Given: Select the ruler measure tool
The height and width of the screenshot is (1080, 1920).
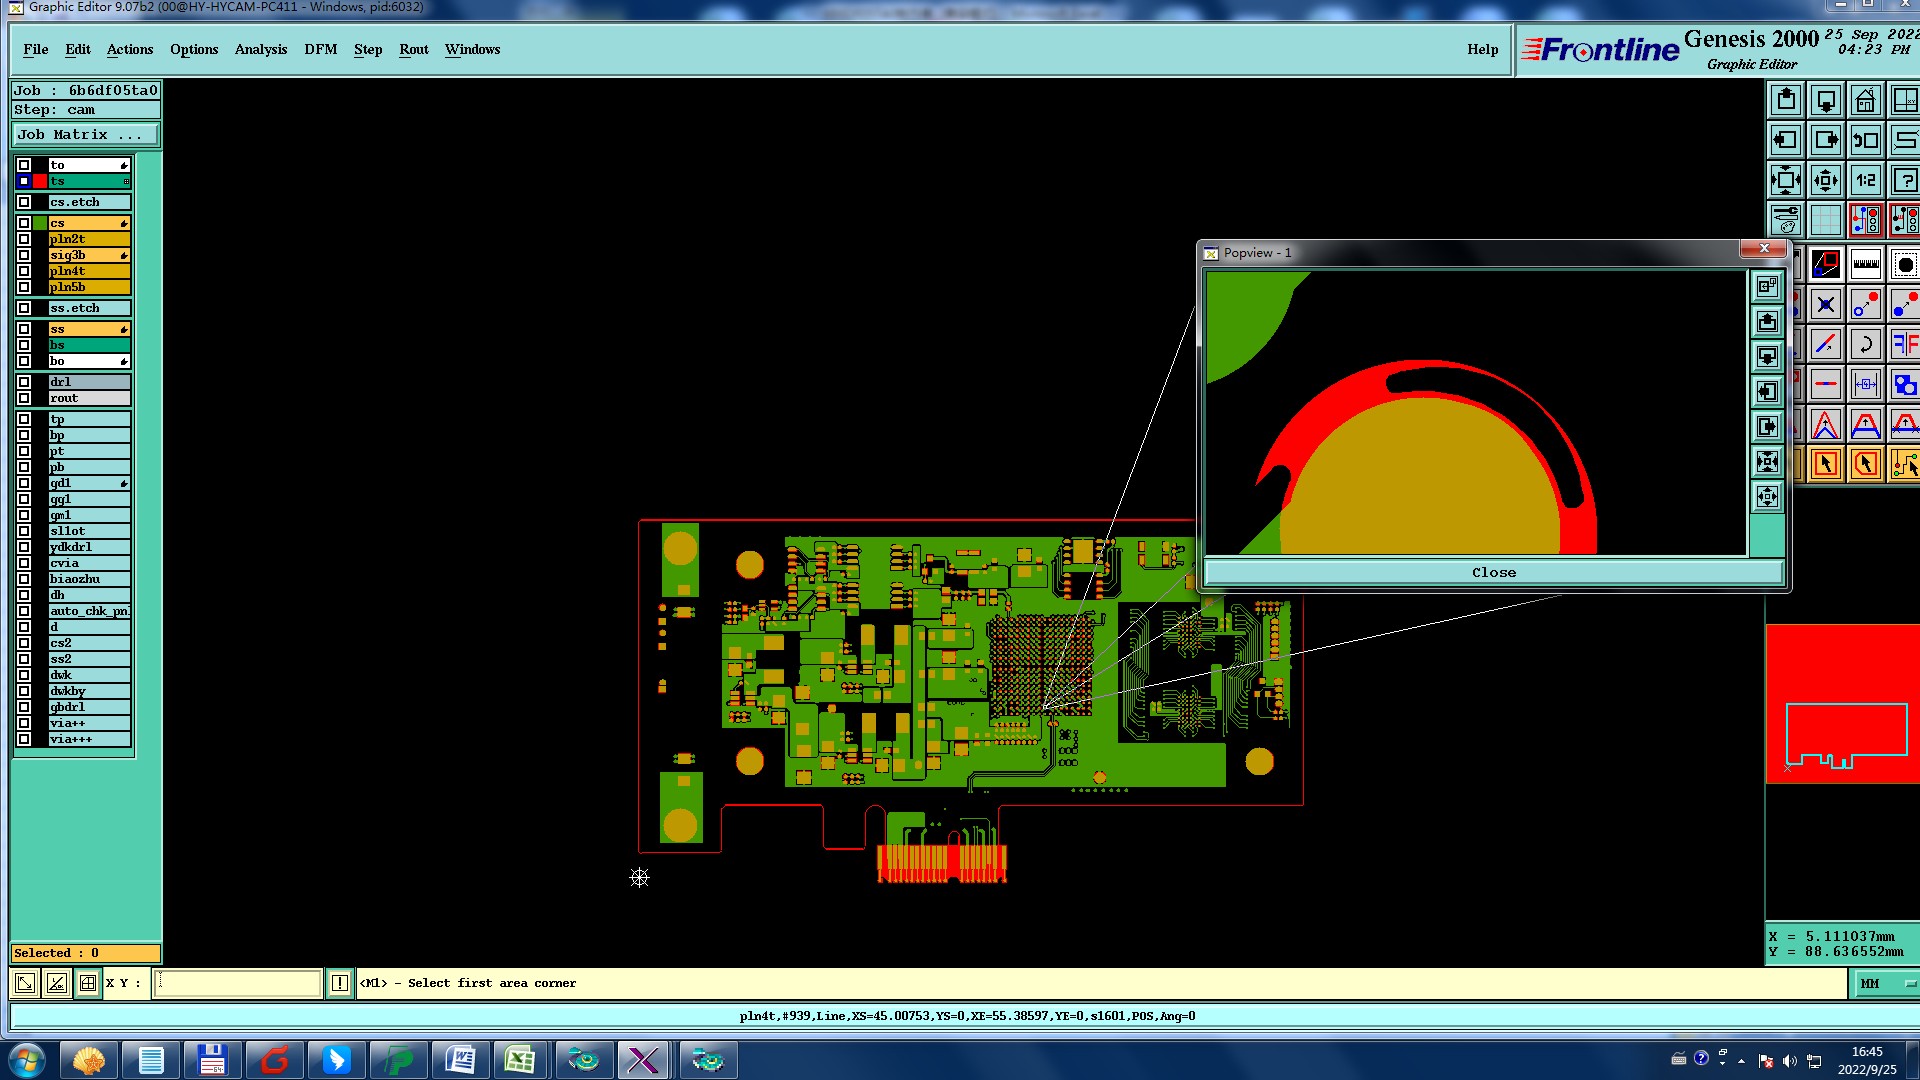Looking at the screenshot, I should (x=1865, y=264).
